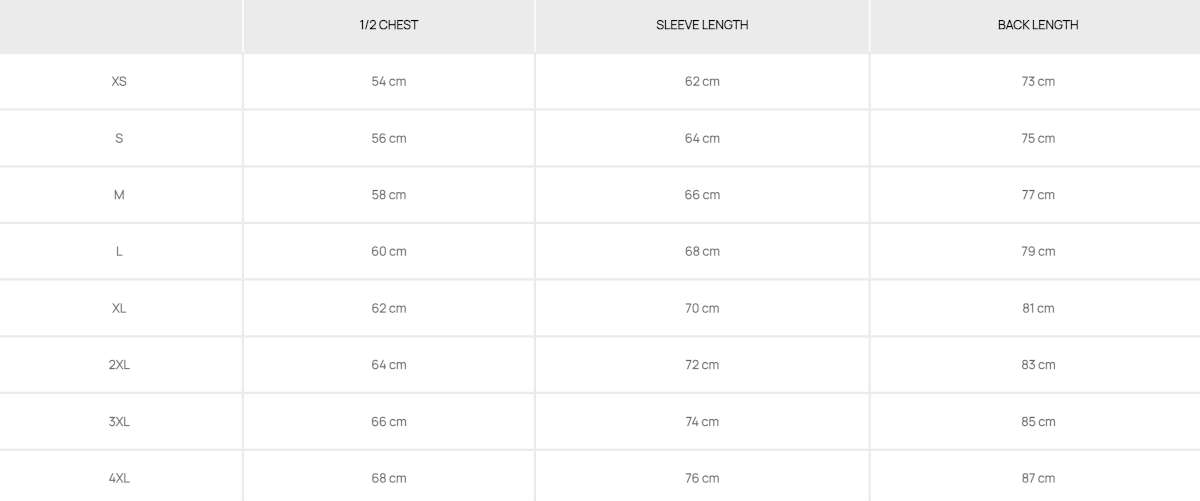Viewport: 1200px width, 501px height.
Task: Click the 1/2 CHEST column header
Action: click(389, 25)
